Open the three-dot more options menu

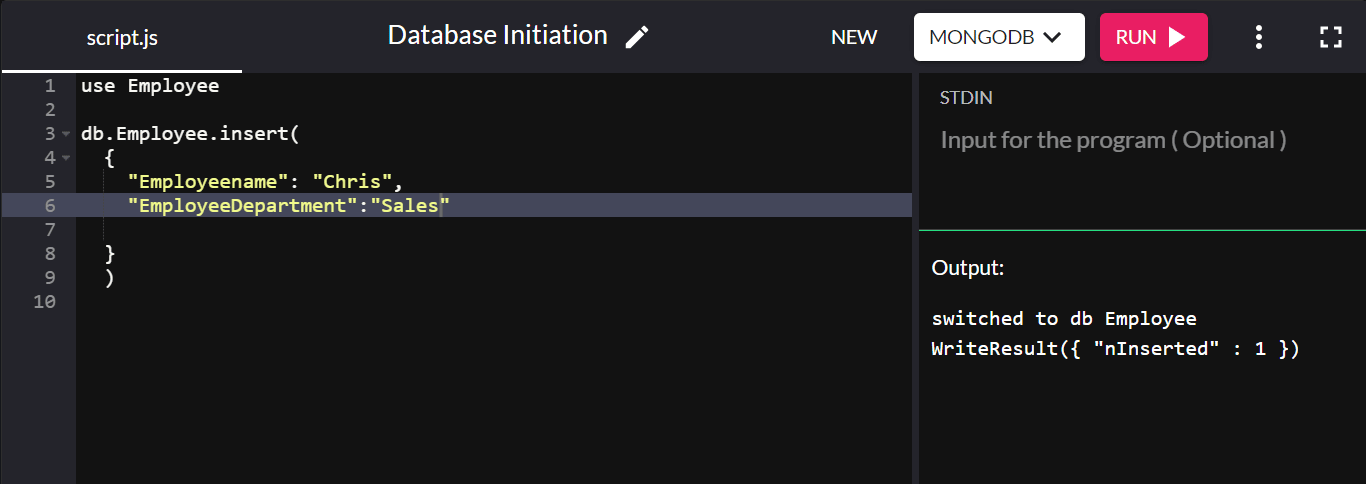pyautogui.click(x=1259, y=37)
